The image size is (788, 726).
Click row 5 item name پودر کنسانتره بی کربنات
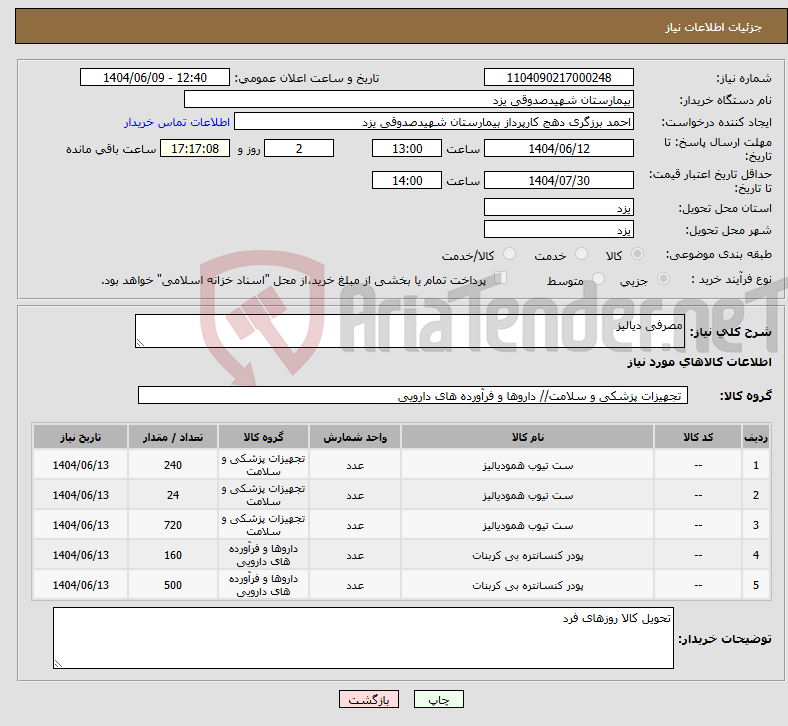(x=527, y=585)
